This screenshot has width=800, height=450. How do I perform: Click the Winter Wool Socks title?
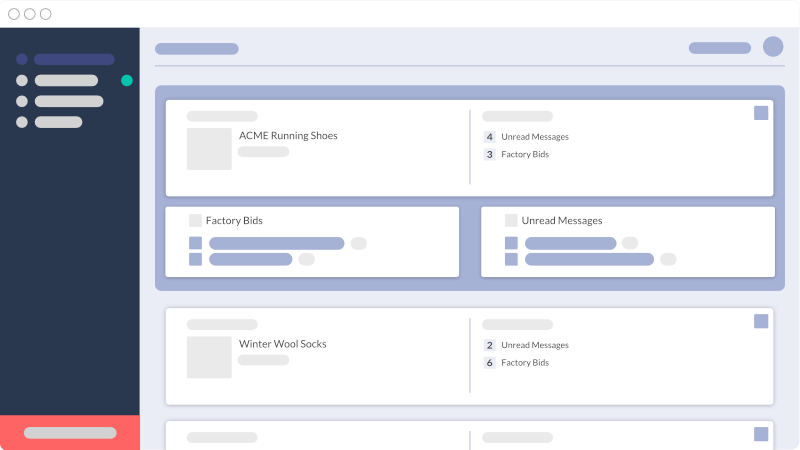[283, 344]
